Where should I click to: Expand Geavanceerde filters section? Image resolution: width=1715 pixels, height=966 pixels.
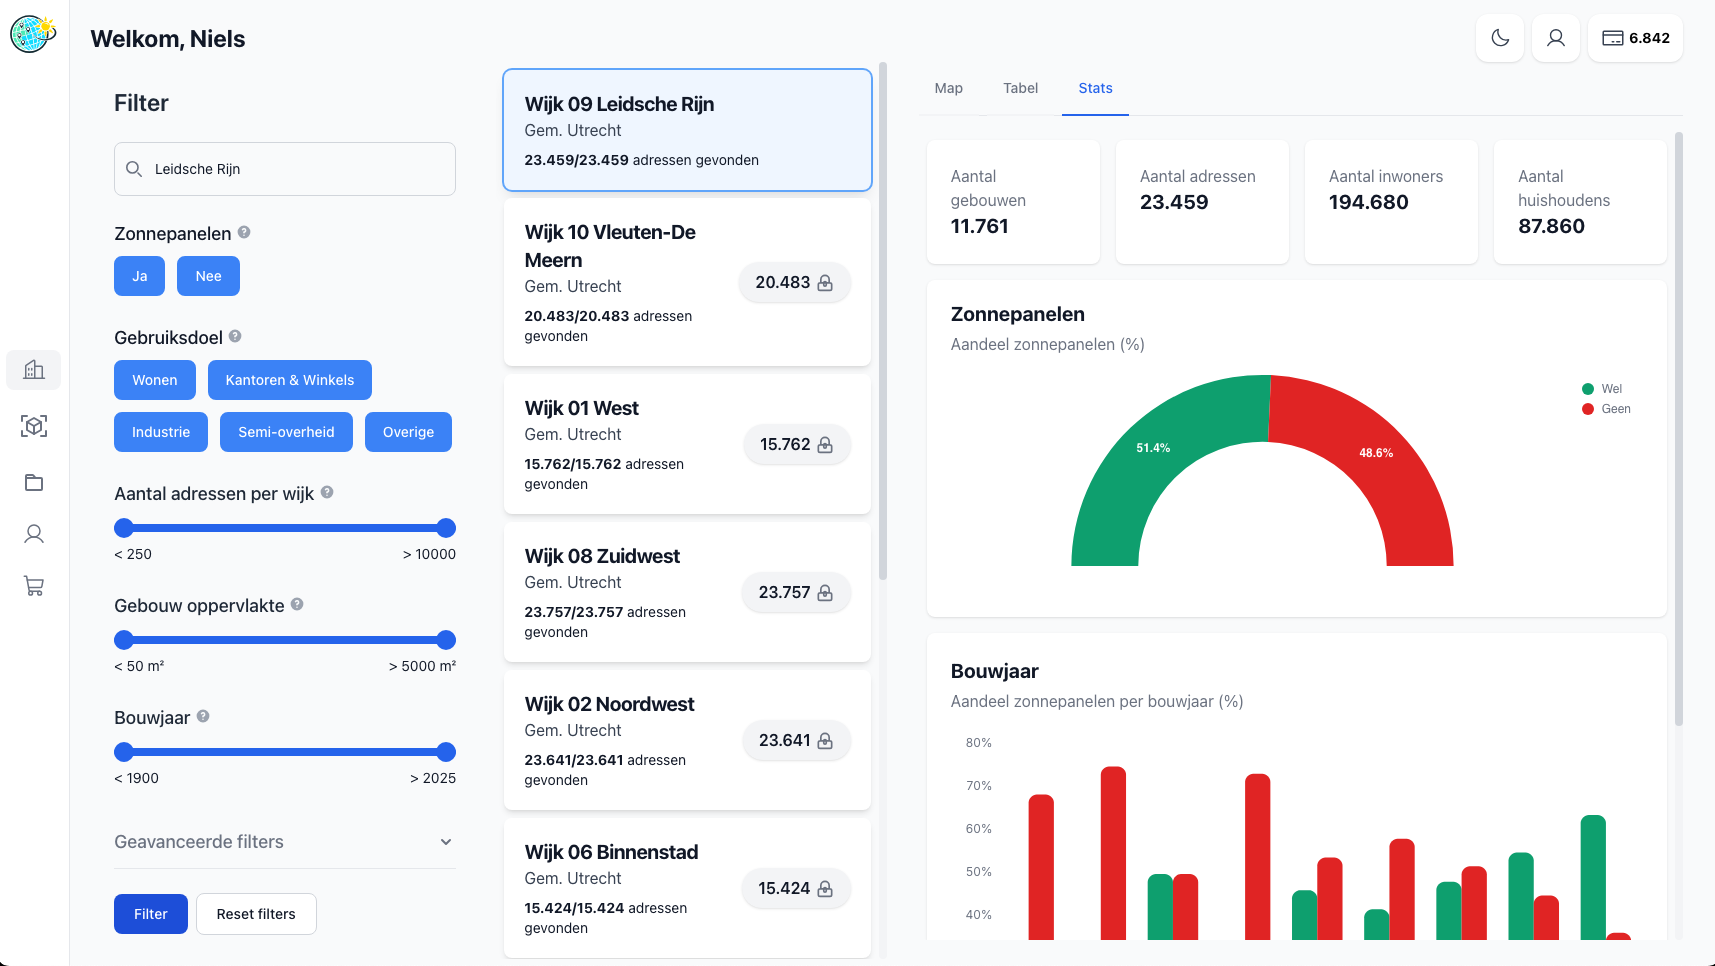(x=285, y=842)
